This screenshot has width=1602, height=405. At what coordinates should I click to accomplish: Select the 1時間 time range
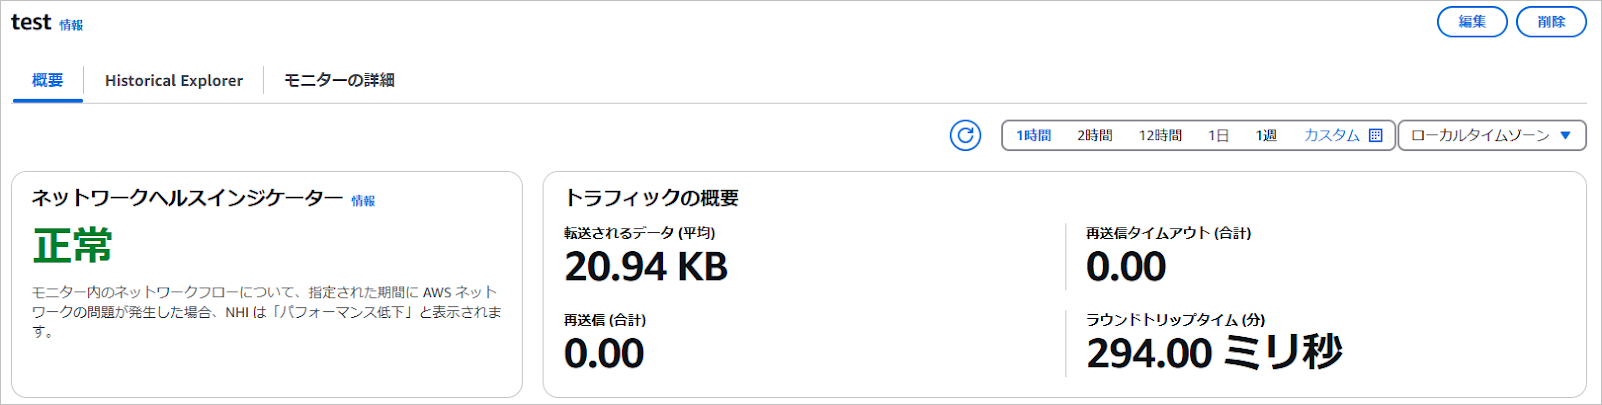[x=1033, y=135]
